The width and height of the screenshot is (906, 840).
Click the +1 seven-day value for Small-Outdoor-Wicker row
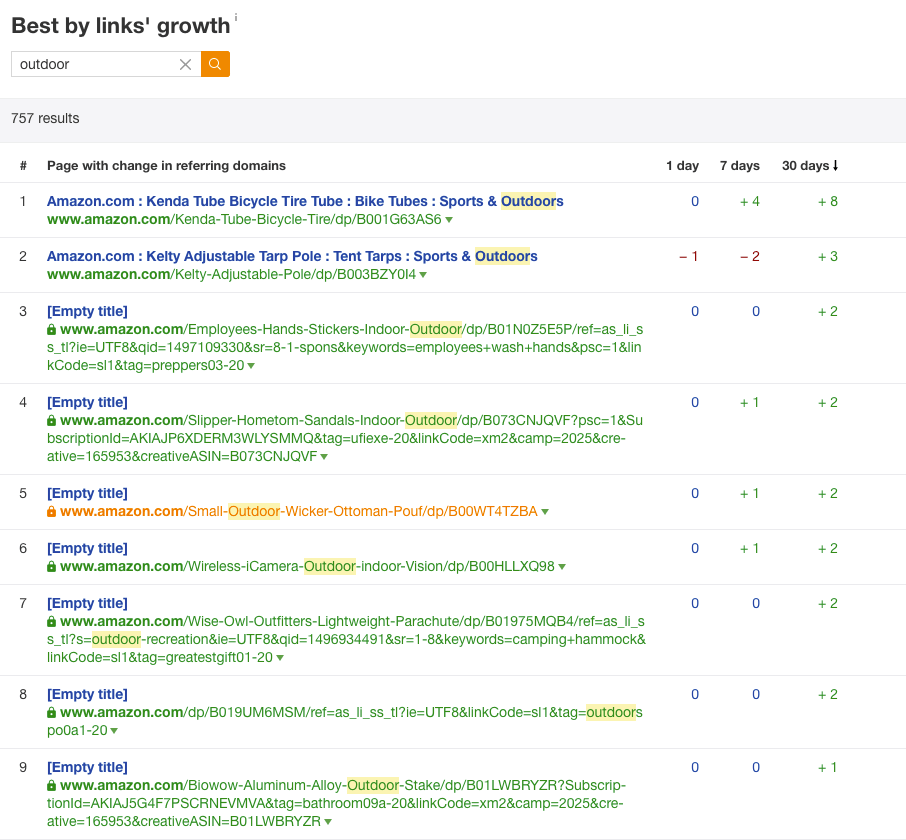(749, 493)
